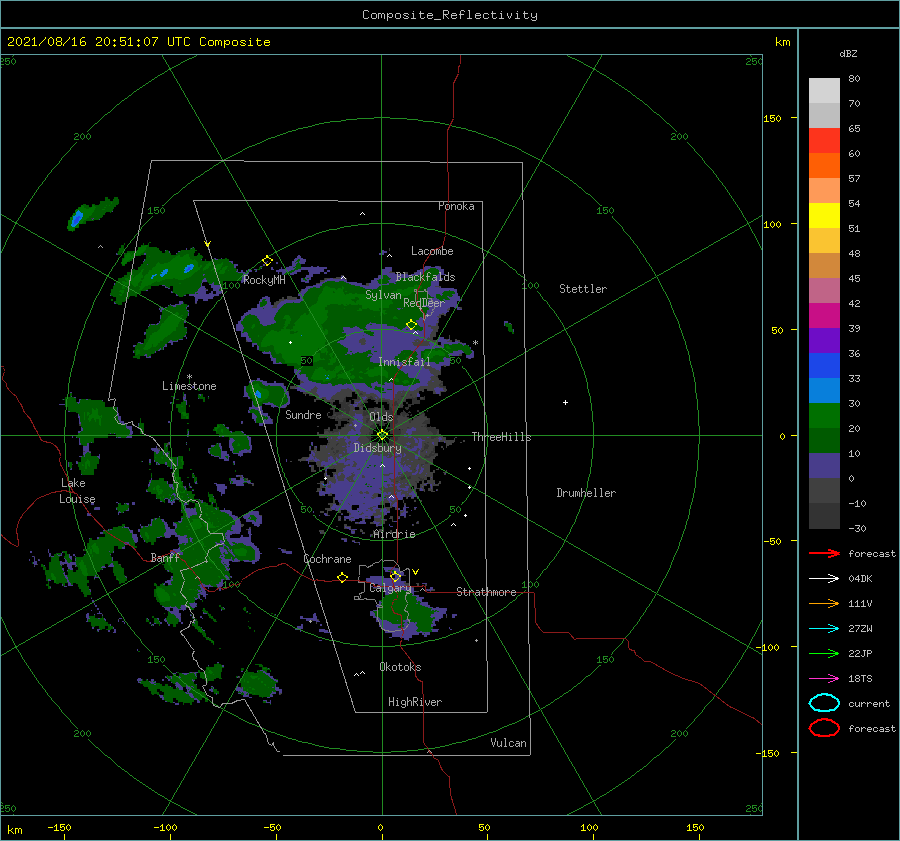Click the orange 60-57 dBZ swatch
Image resolution: width=900 pixels, height=841 pixels.
[824, 166]
